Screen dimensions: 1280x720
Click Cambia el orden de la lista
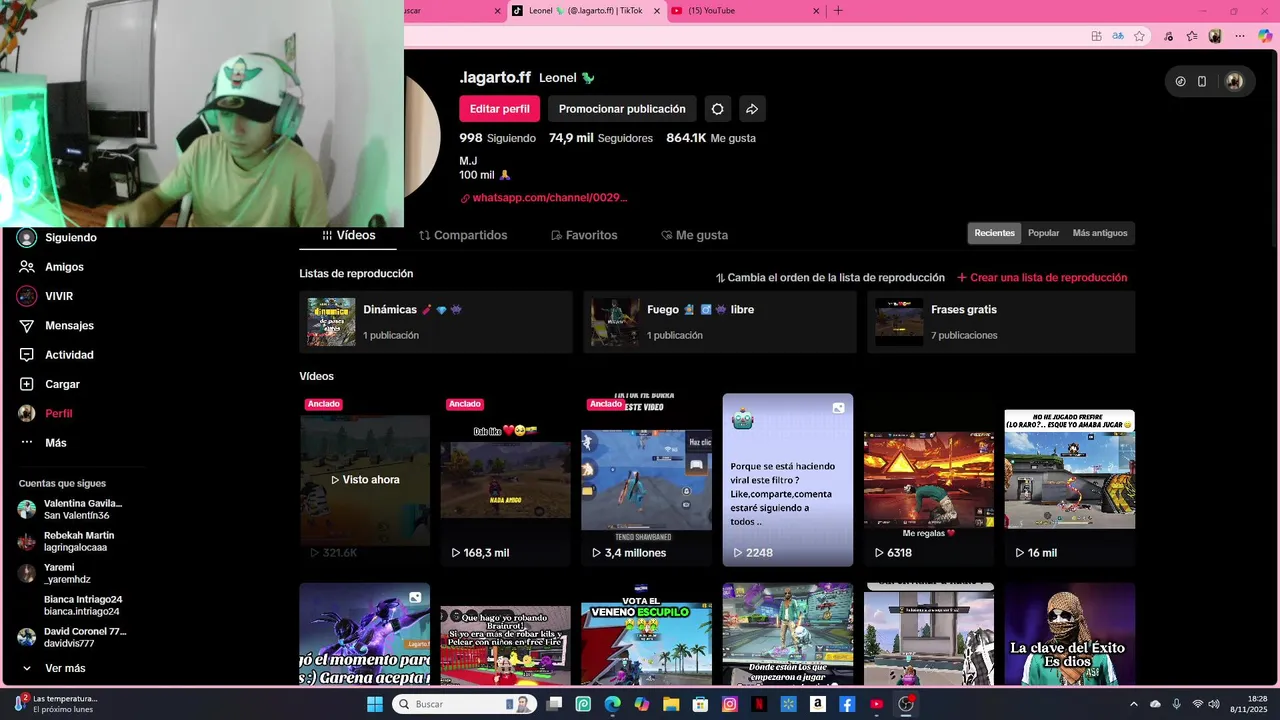[x=830, y=278]
